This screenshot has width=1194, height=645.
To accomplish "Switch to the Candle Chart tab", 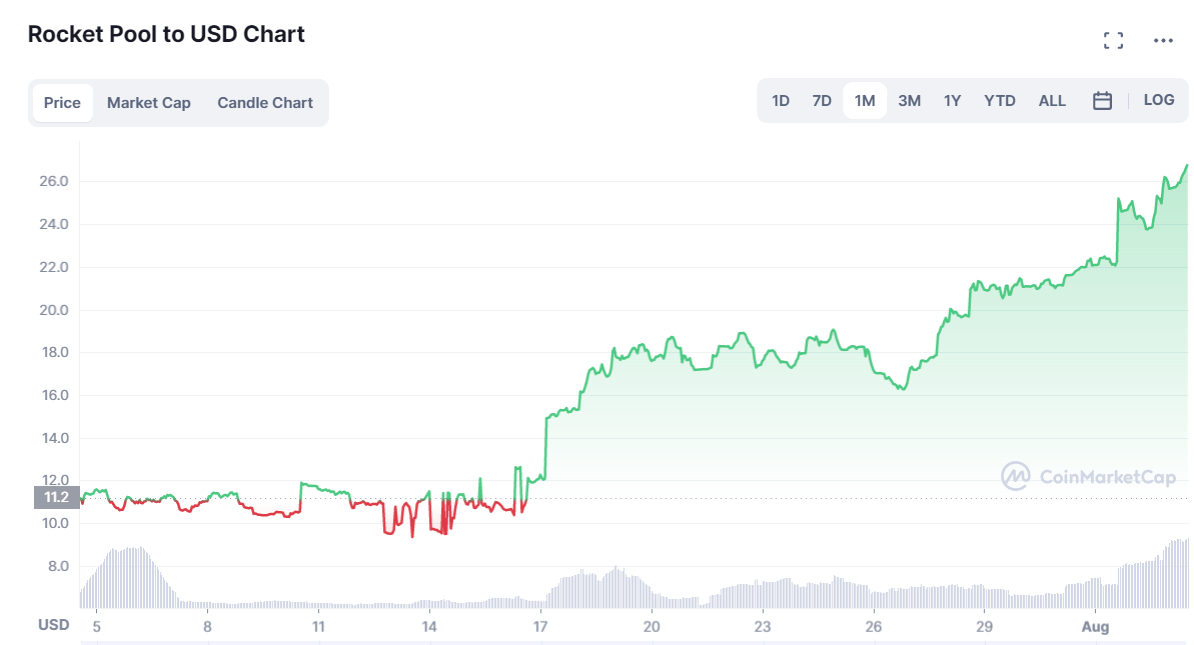I will click(265, 103).
